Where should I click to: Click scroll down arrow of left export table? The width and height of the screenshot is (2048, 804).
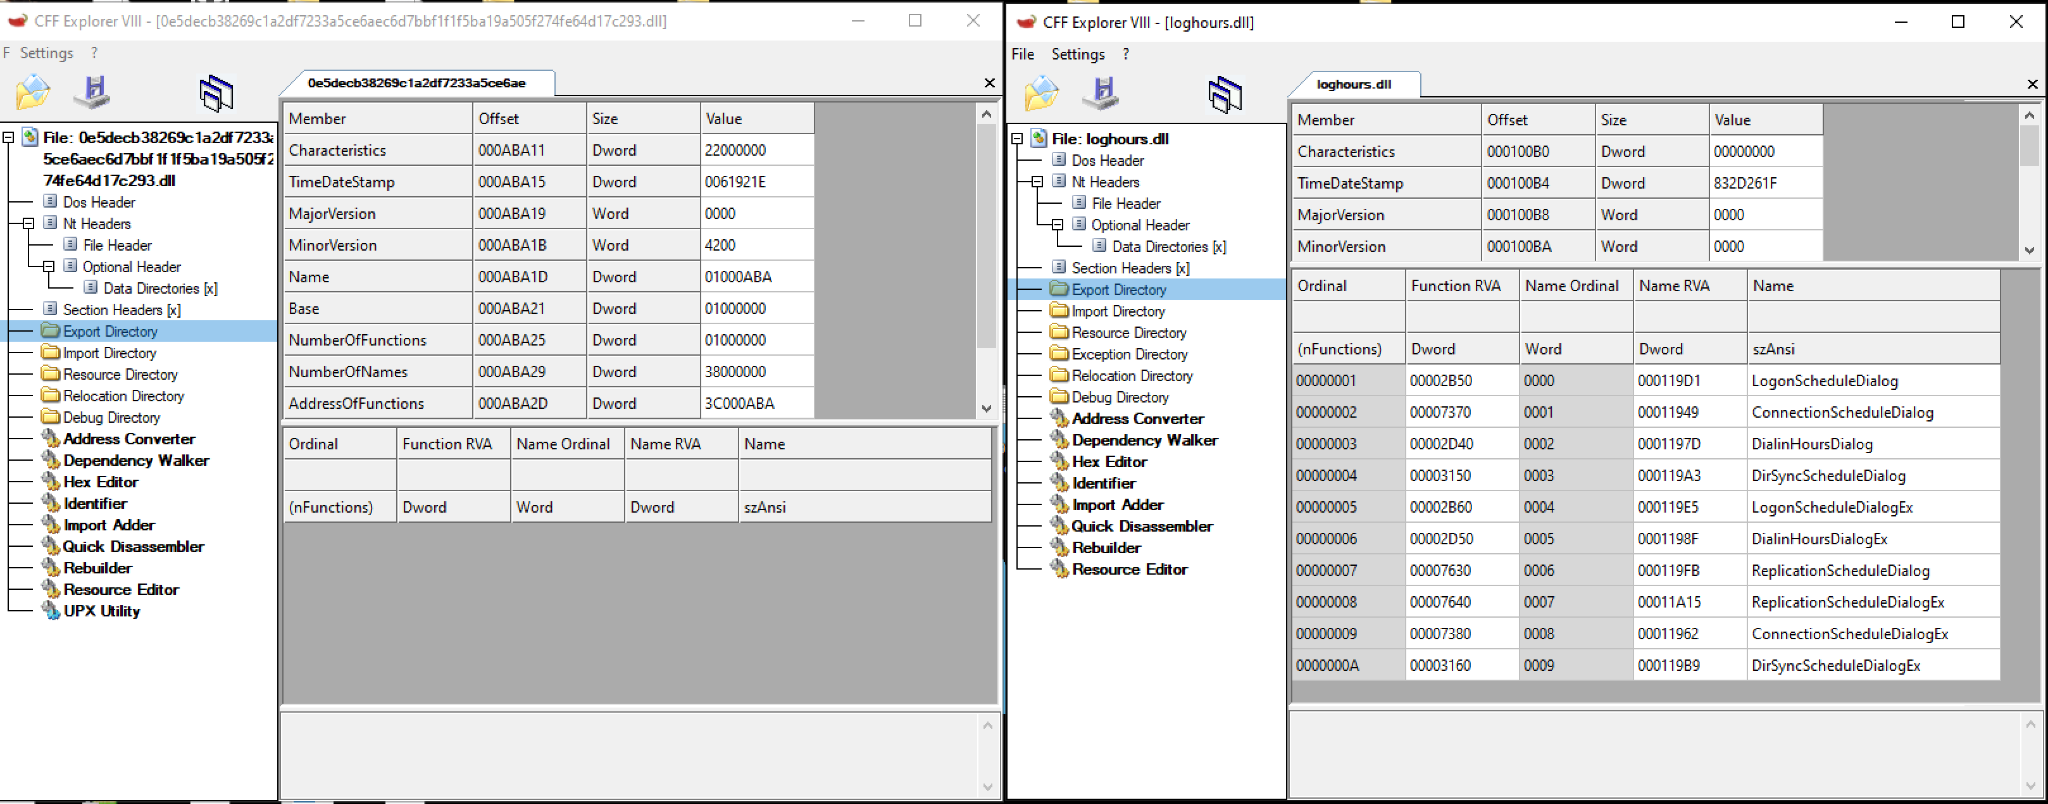pyautogui.click(x=987, y=408)
